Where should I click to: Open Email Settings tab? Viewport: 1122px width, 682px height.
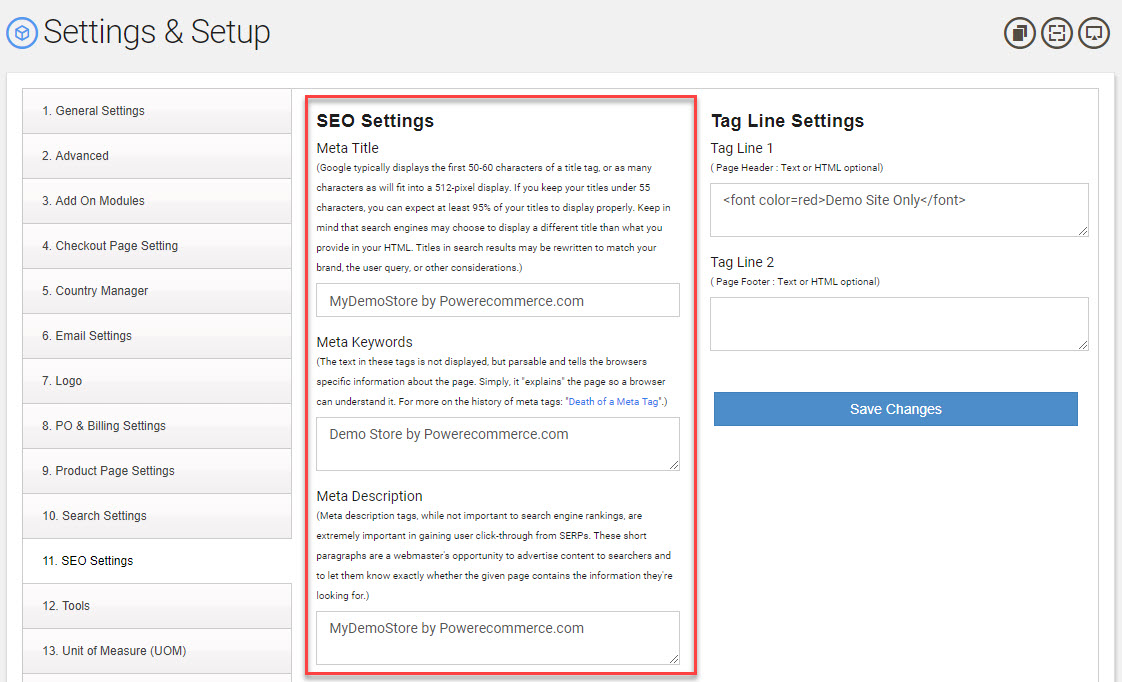click(x=157, y=336)
